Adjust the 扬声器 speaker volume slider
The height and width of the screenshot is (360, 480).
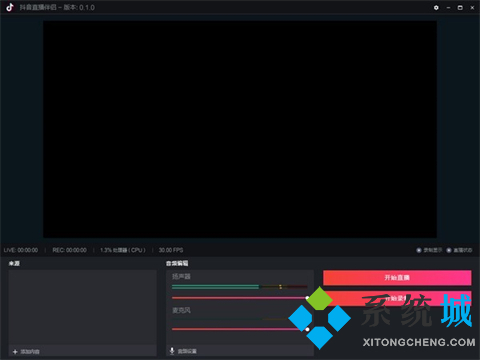click(x=240, y=298)
